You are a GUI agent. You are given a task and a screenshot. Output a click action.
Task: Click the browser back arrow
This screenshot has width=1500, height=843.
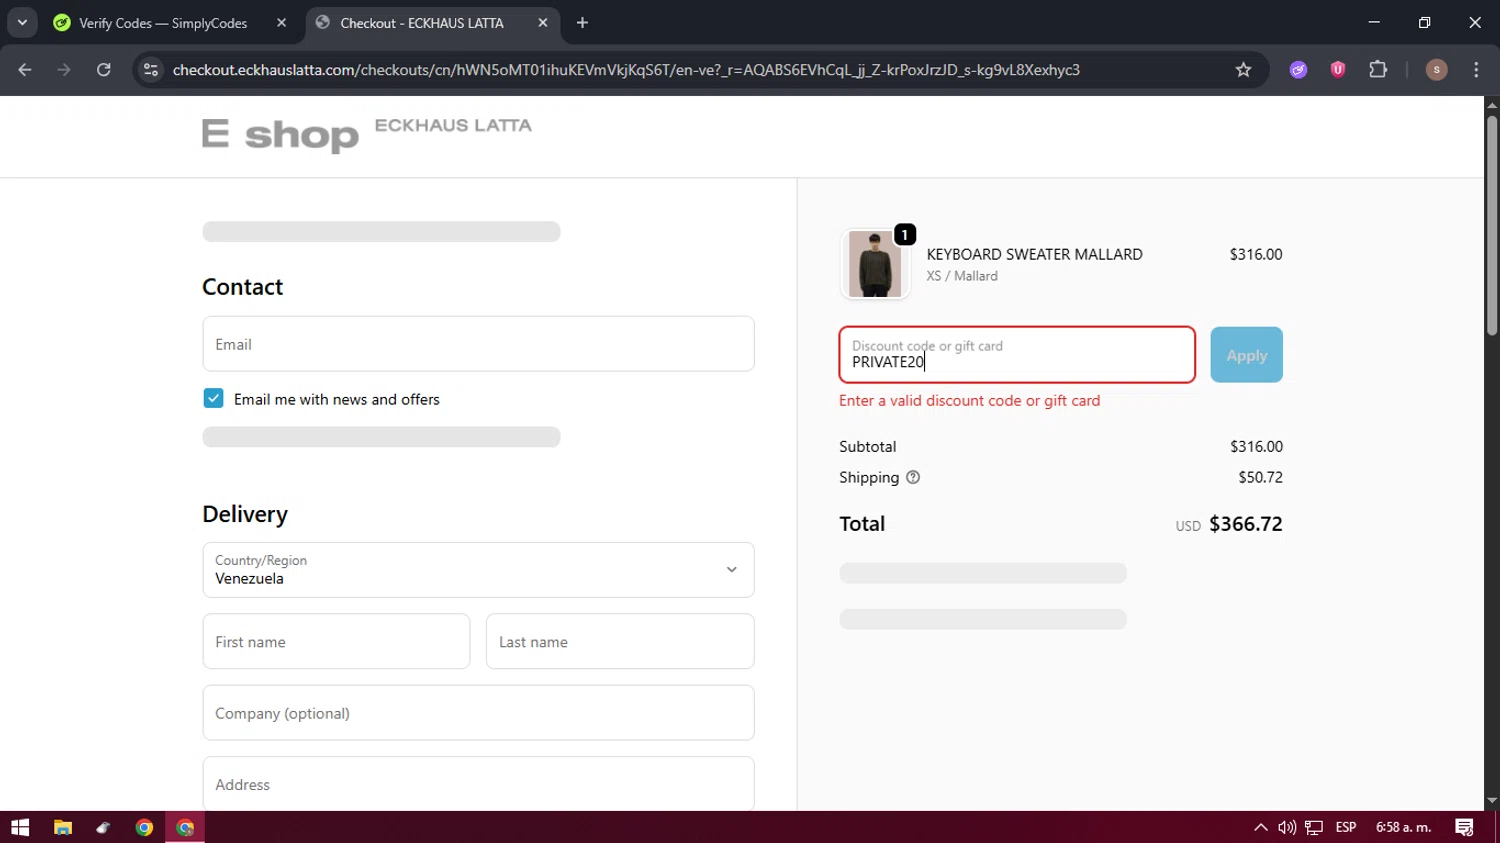25,70
